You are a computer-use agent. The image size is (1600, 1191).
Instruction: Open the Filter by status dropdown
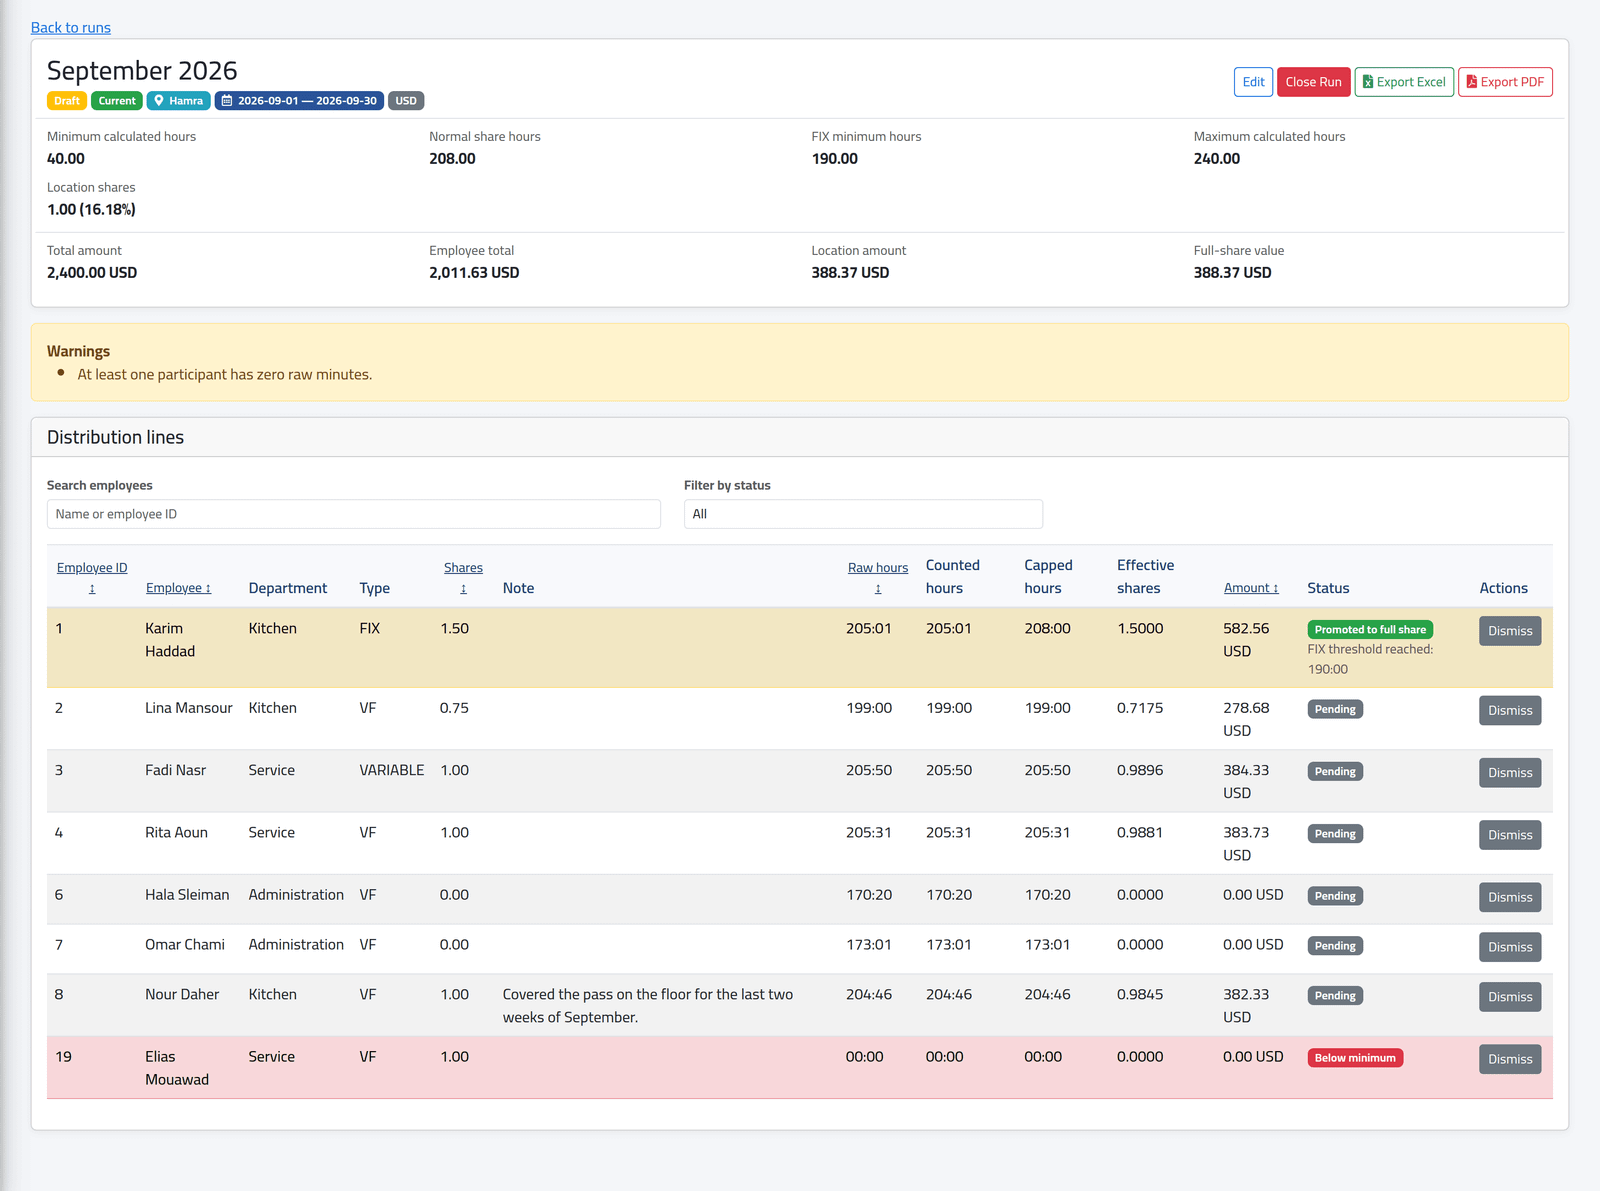863,514
